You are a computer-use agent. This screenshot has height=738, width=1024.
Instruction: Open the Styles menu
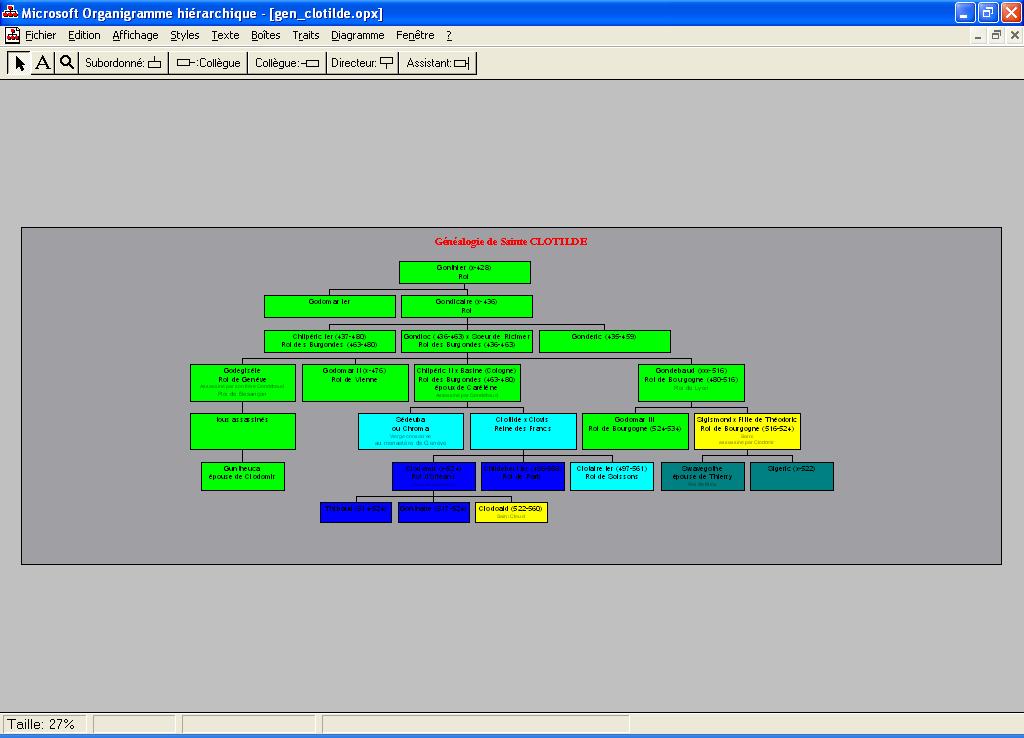[x=185, y=35]
